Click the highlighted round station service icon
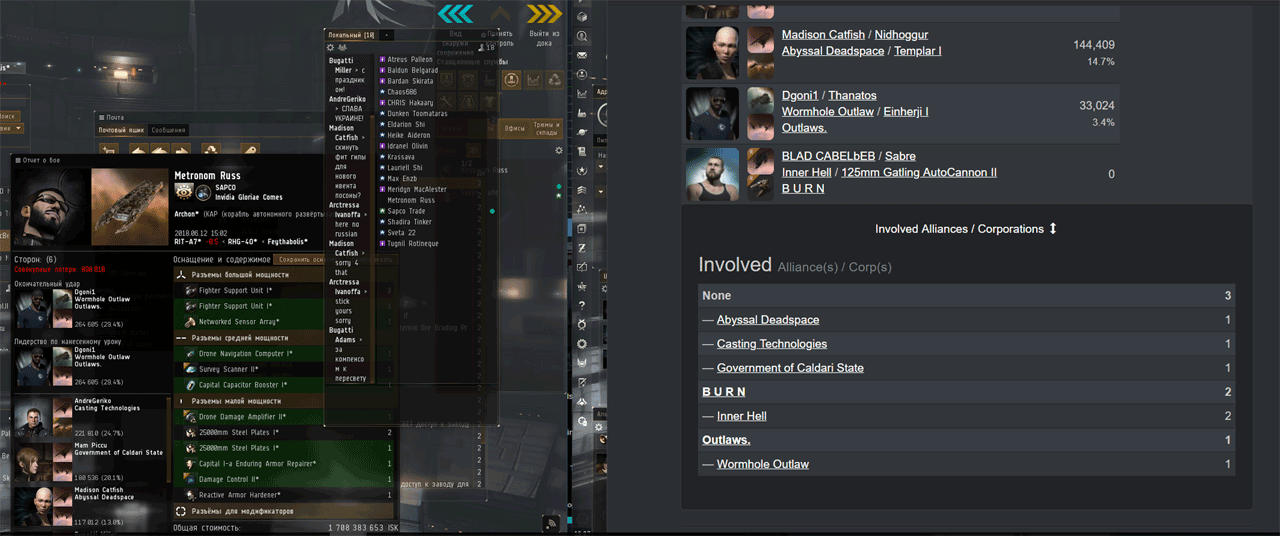 tap(511, 79)
